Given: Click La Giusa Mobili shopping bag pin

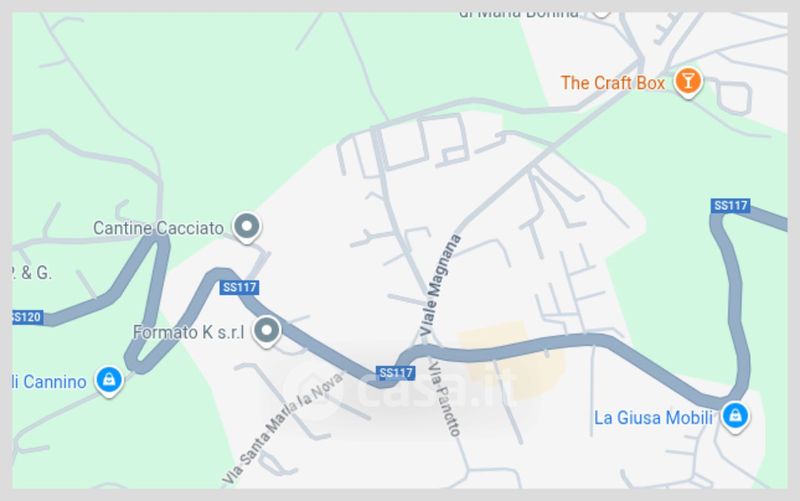Looking at the screenshot, I should tap(735, 416).
